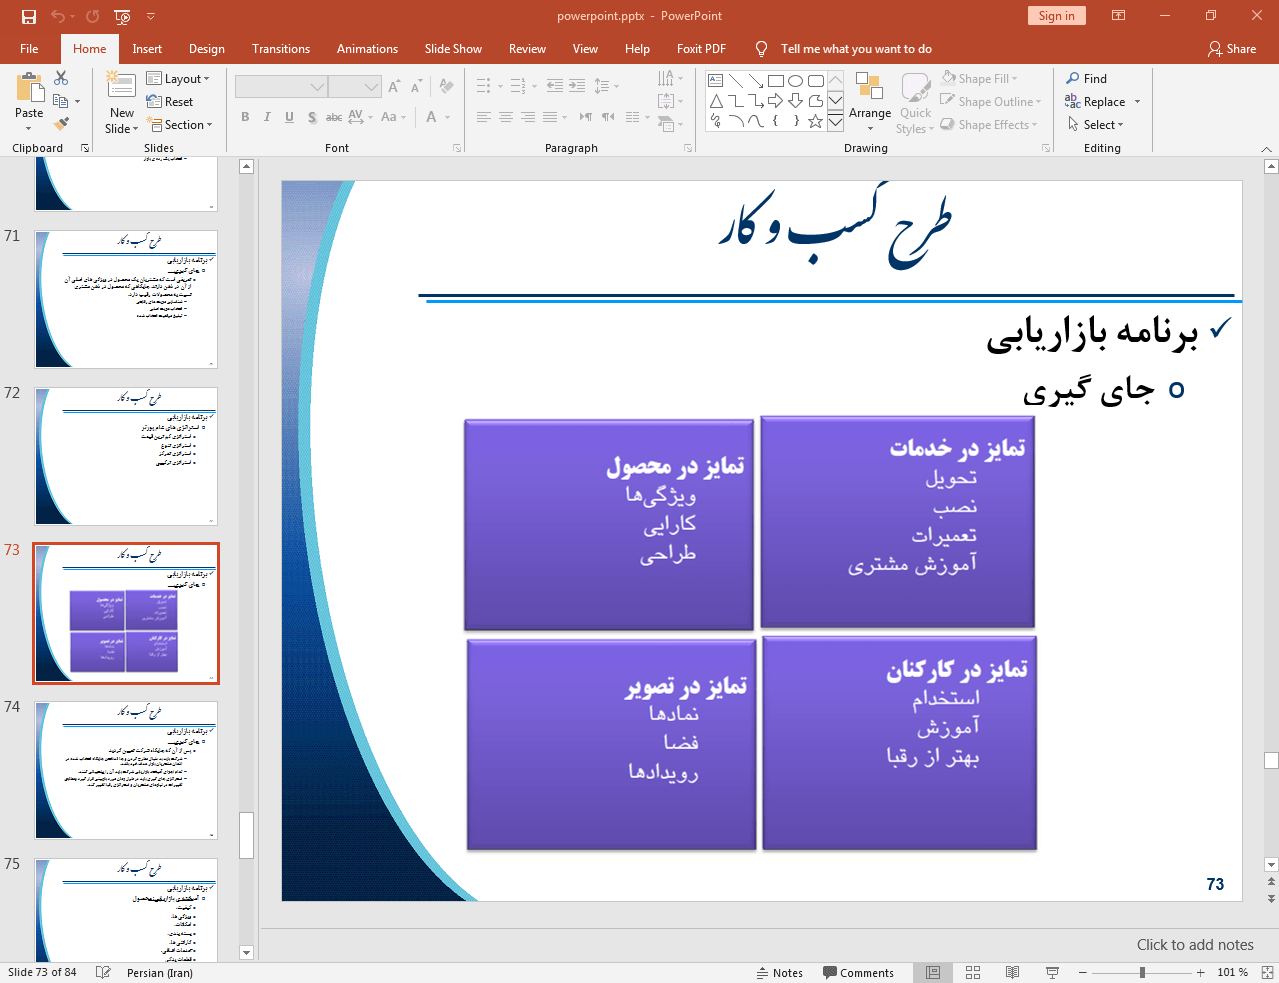Switch to Reading View in the status bar

[1012, 972]
